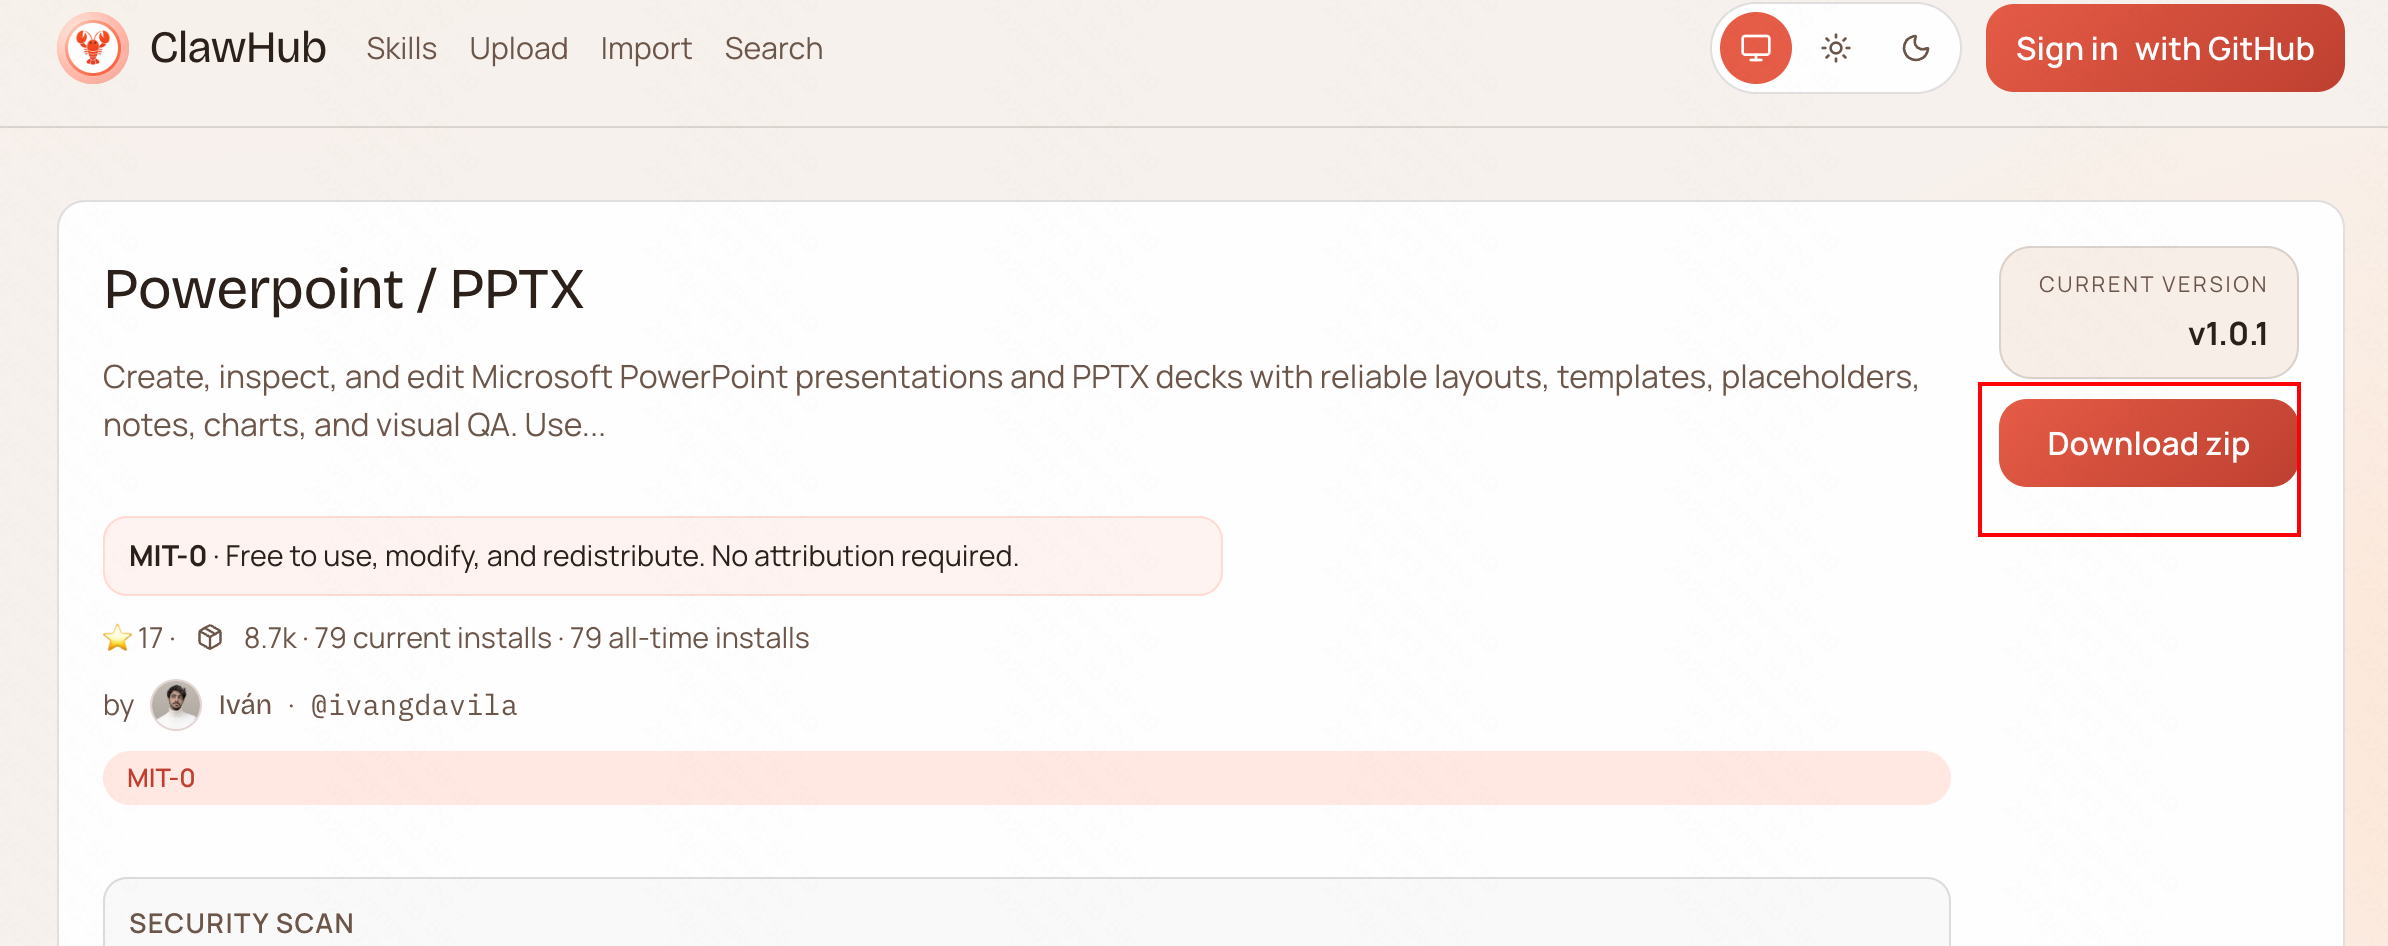
Task: Download the skill zip file
Action: pos(2148,443)
